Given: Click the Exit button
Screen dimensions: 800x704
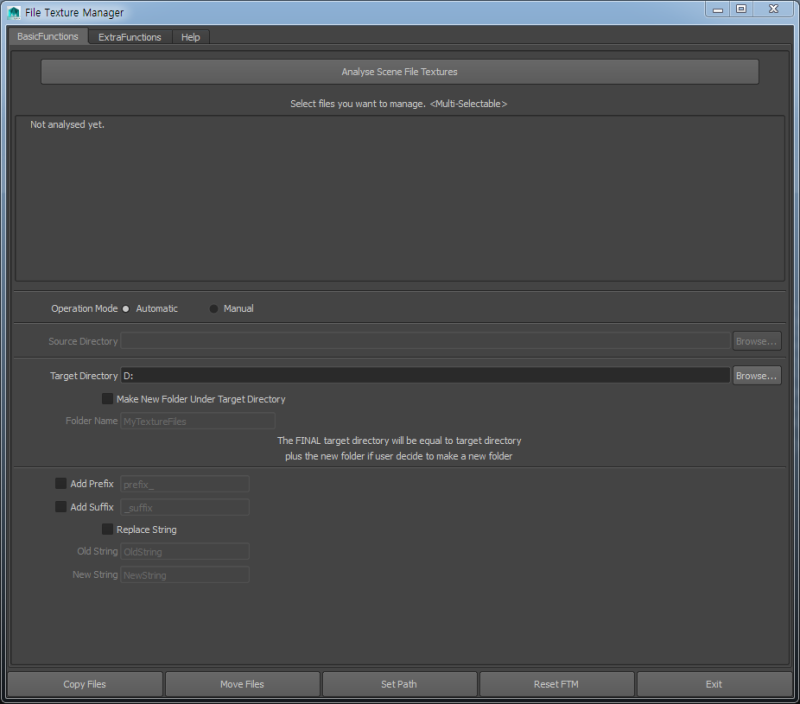Looking at the screenshot, I should [x=714, y=684].
